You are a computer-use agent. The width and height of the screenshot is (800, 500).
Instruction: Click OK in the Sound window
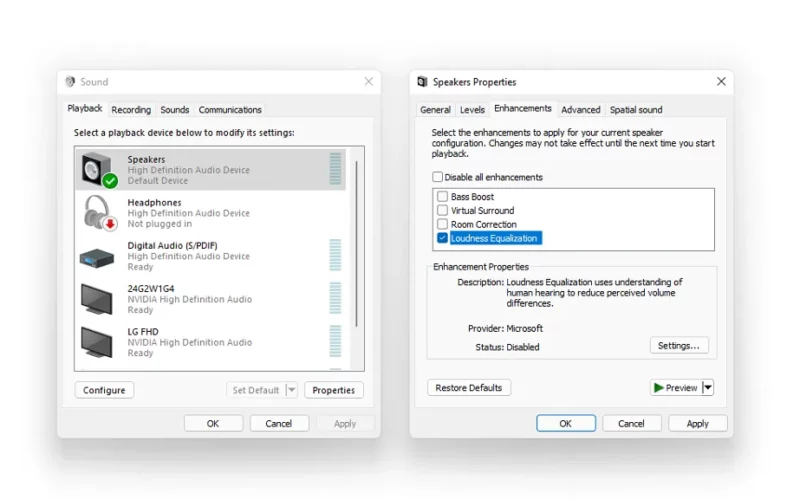213,423
